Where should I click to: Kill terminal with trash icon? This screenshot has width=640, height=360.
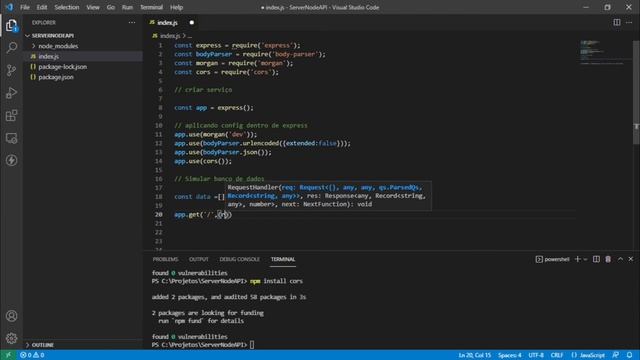608,259
